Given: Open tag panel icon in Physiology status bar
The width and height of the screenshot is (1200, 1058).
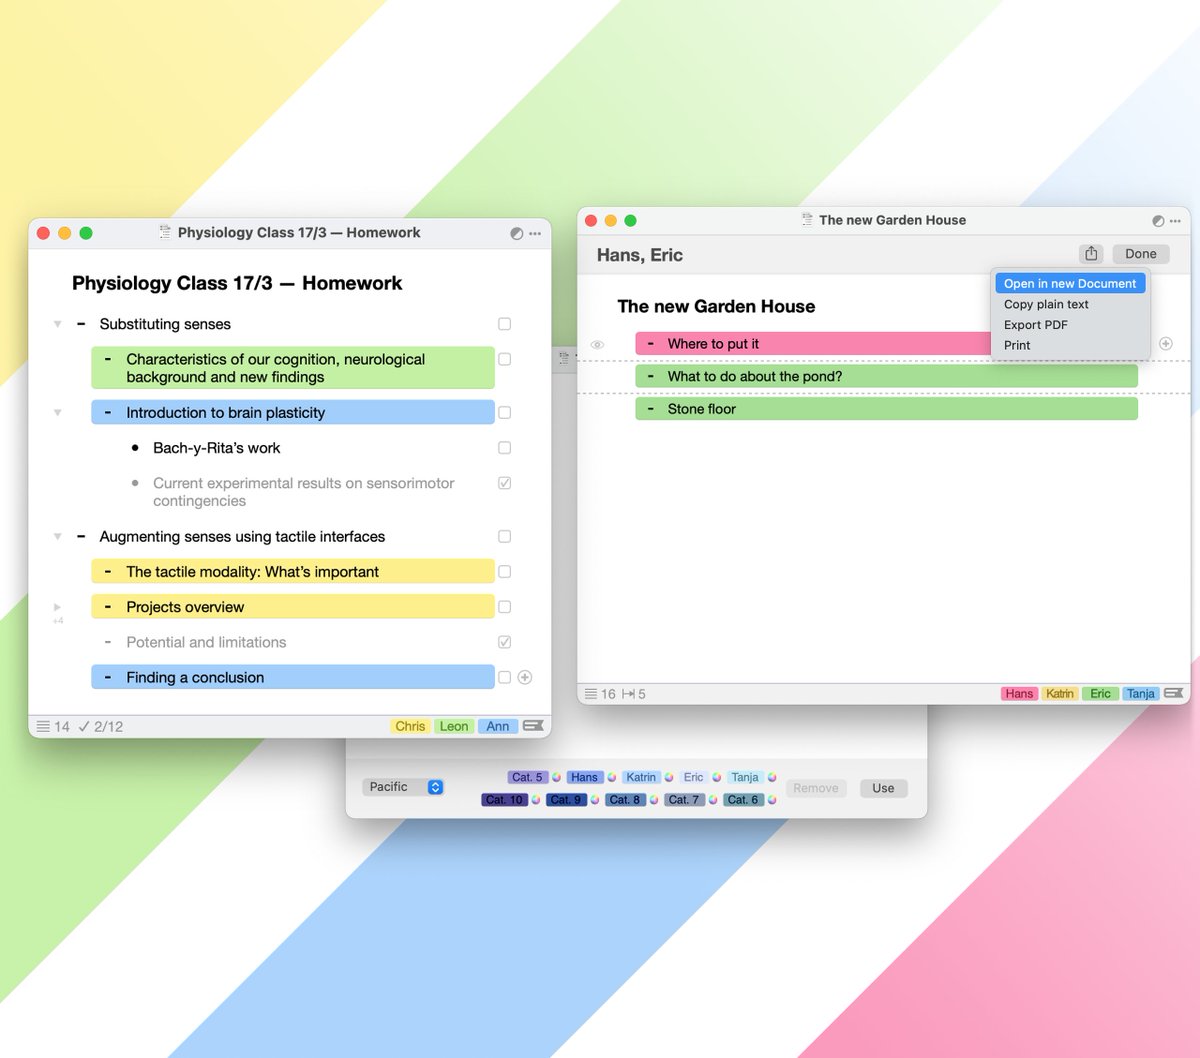Looking at the screenshot, I should (533, 726).
